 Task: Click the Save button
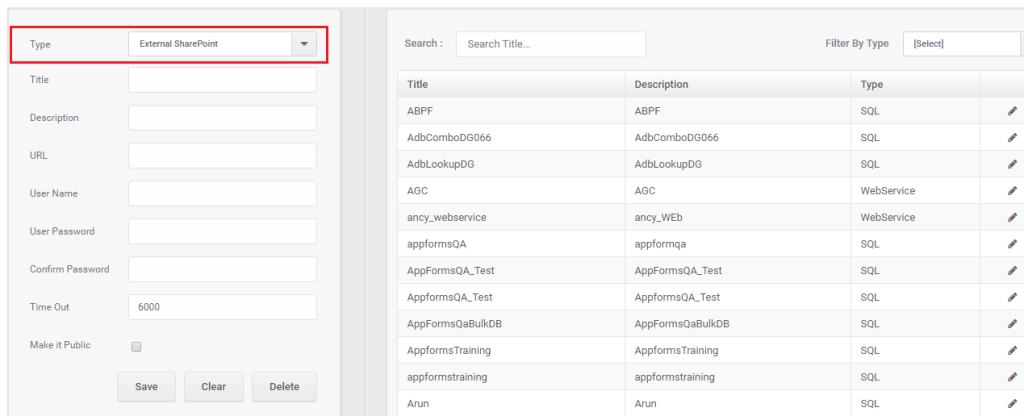146,387
